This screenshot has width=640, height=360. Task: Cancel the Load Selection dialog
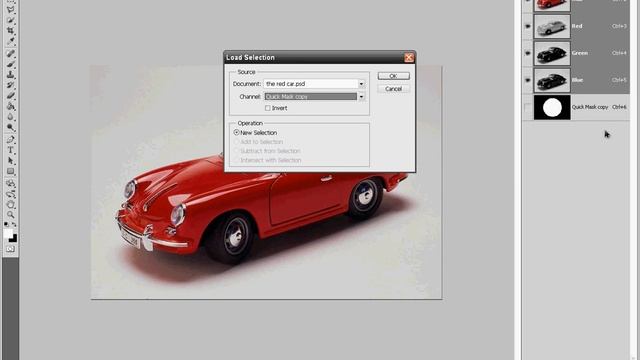click(393, 89)
